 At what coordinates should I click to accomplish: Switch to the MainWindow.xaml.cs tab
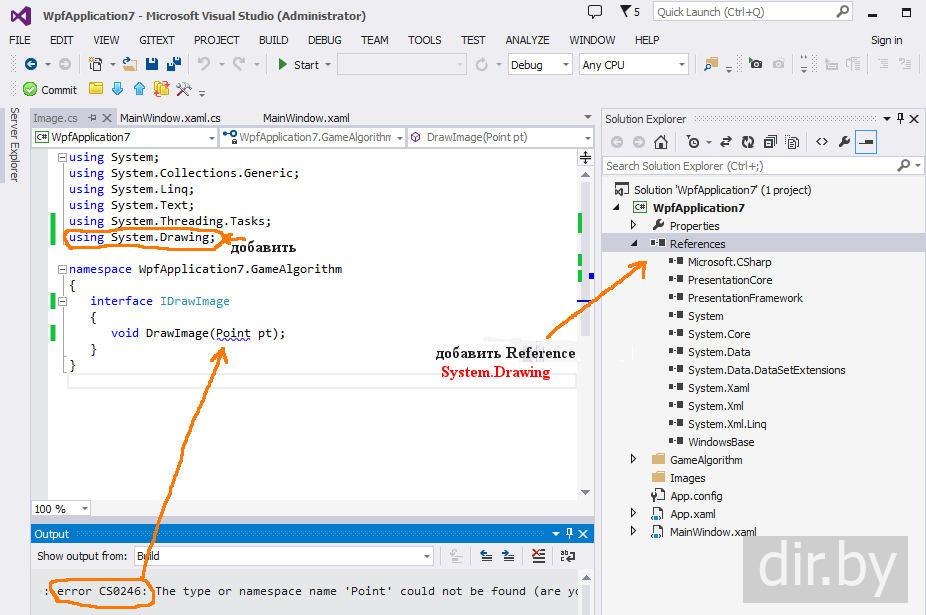[x=170, y=118]
